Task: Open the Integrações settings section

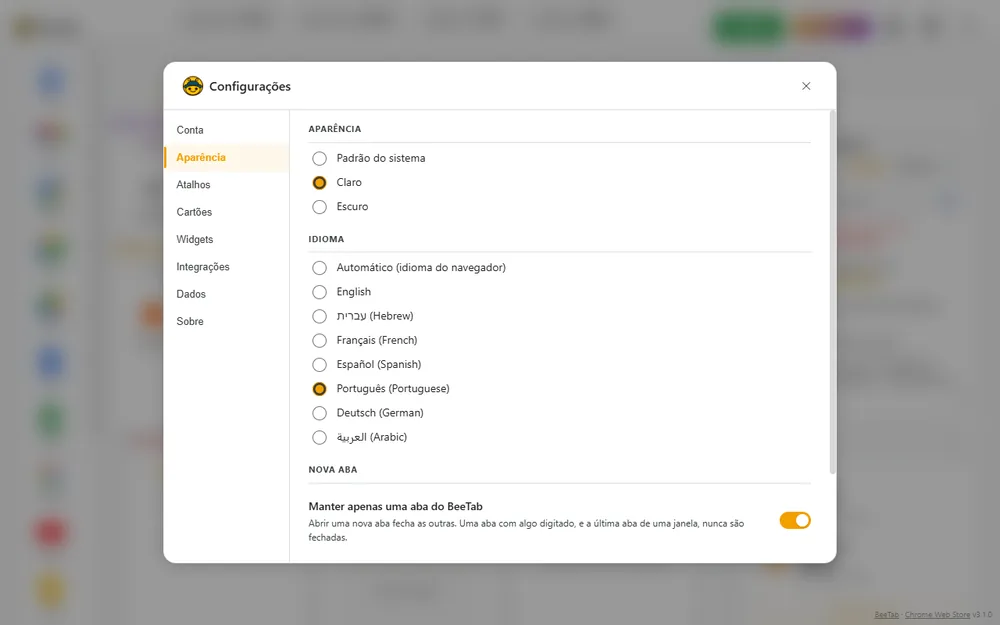Action: click(x=226, y=267)
